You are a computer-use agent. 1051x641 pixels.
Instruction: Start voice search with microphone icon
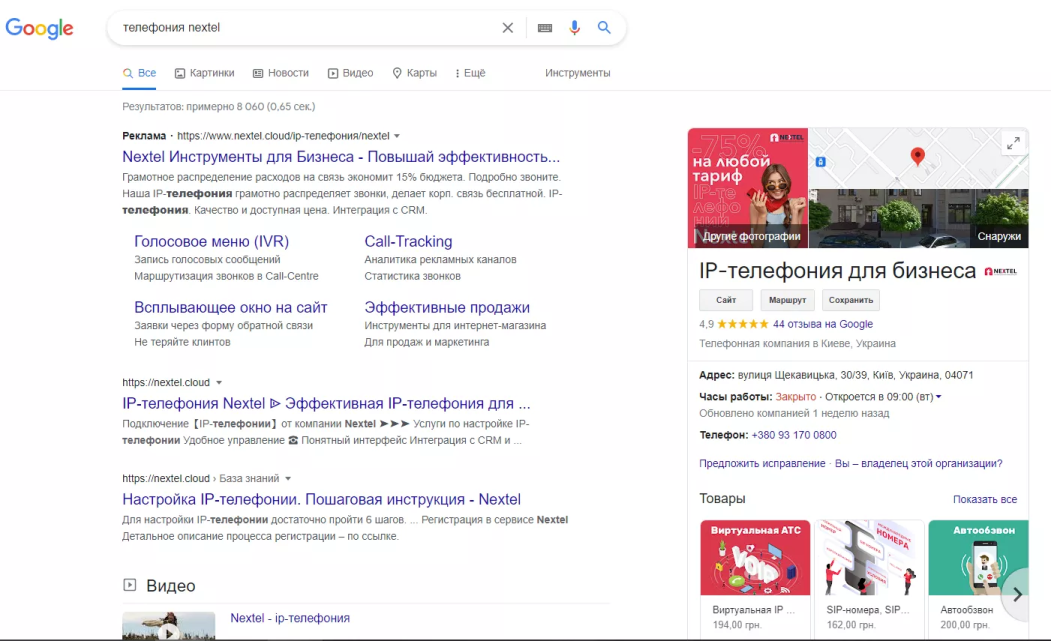point(574,28)
